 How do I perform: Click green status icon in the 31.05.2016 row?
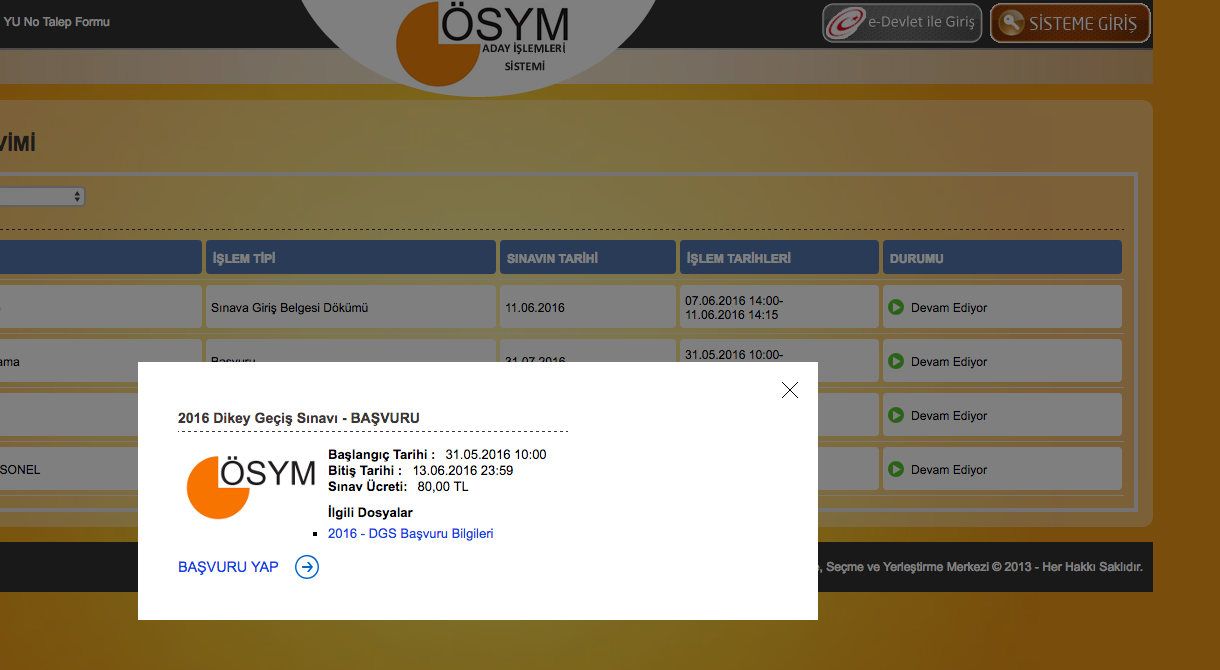896,361
